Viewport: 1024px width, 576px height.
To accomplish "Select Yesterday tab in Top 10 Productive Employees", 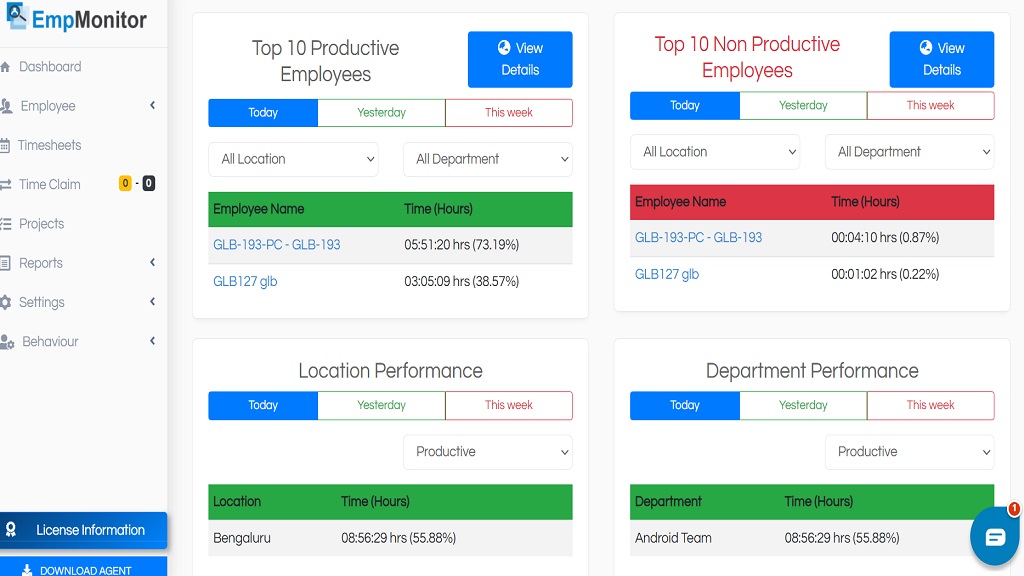I will [x=381, y=113].
